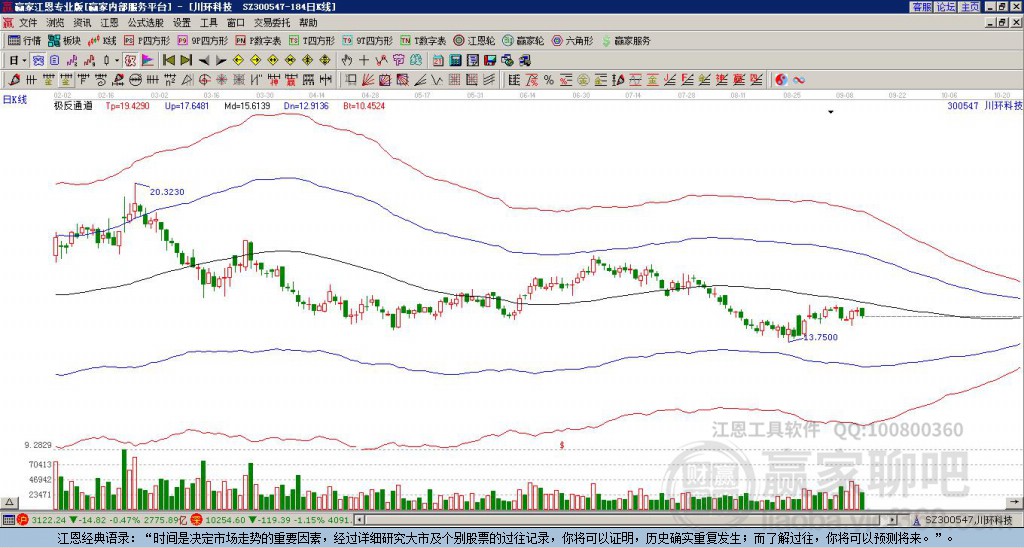Open the 六角形 tool

(573, 40)
